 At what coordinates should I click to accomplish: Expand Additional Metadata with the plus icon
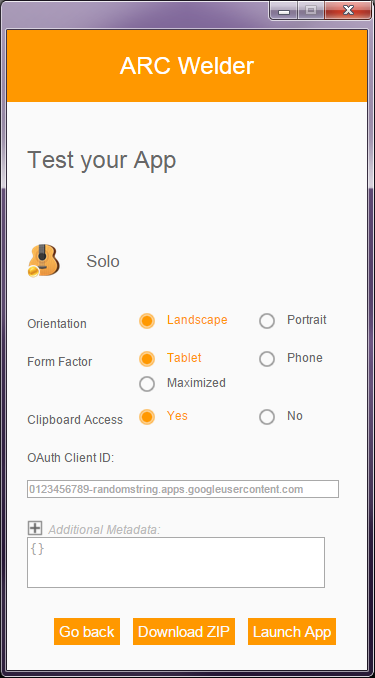pyautogui.click(x=35, y=528)
